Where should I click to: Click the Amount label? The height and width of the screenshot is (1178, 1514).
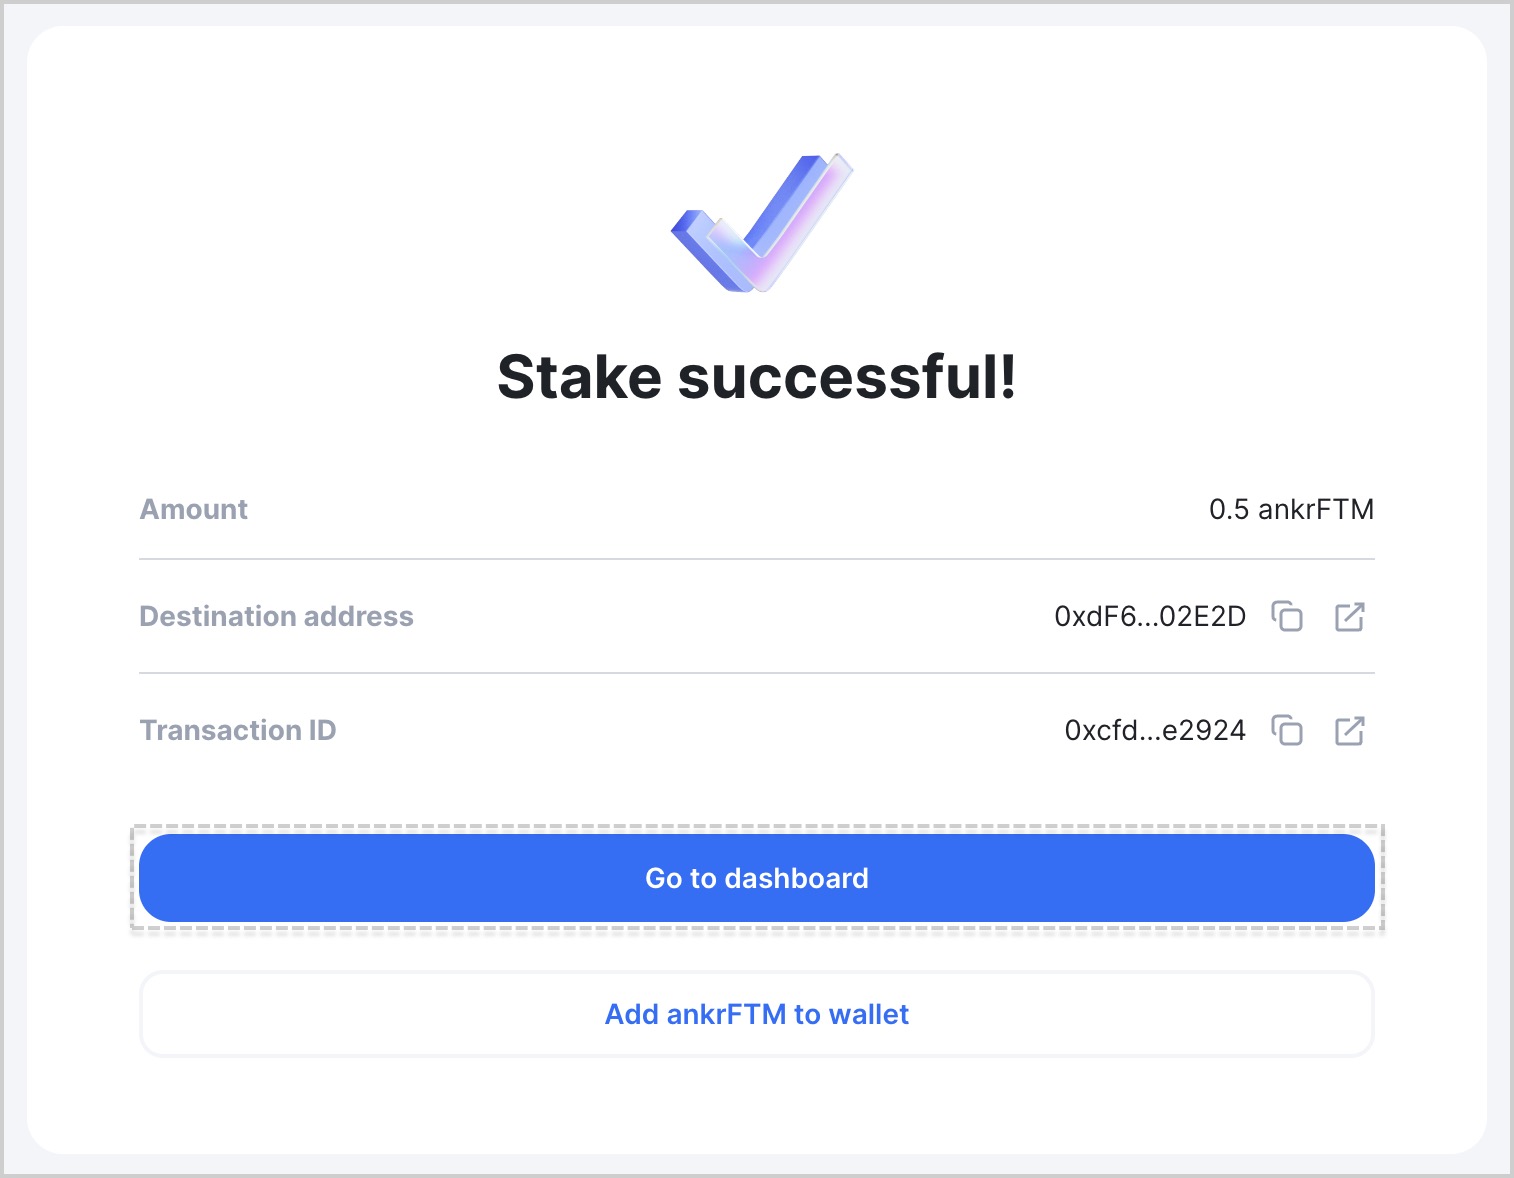pos(193,509)
